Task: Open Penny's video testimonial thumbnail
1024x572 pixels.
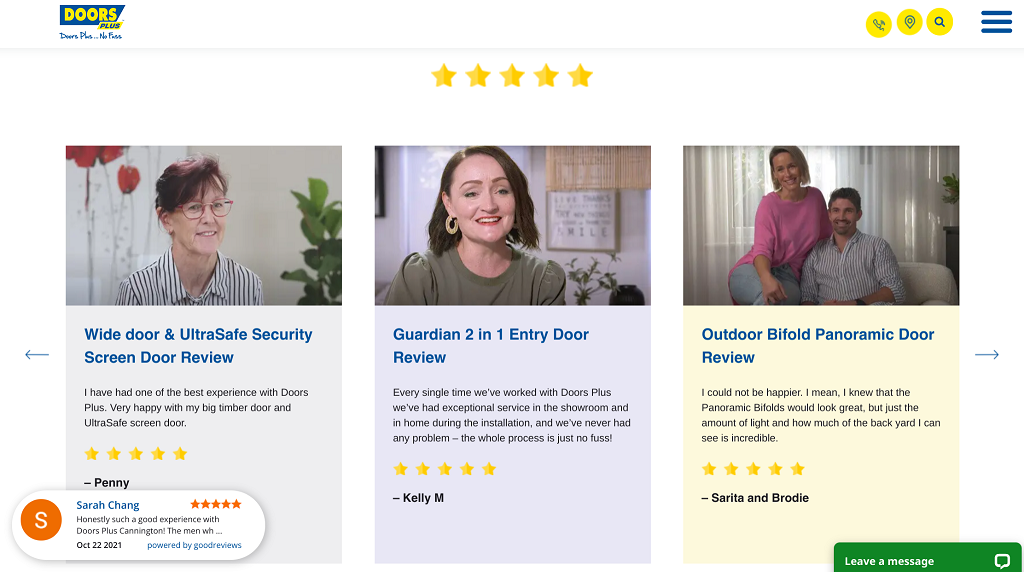Action: [x=204, y=225]
